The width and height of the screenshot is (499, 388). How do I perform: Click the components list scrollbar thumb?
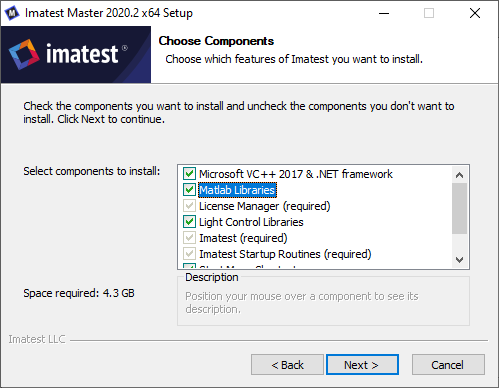click(459, 209)
